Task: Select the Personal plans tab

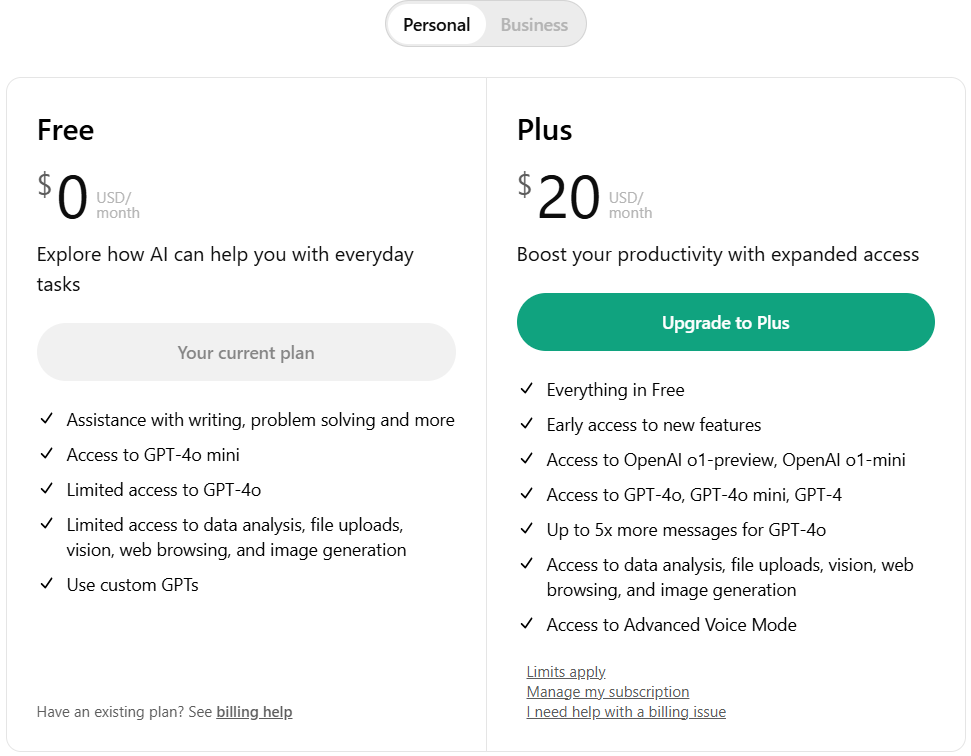Action: 436,25
